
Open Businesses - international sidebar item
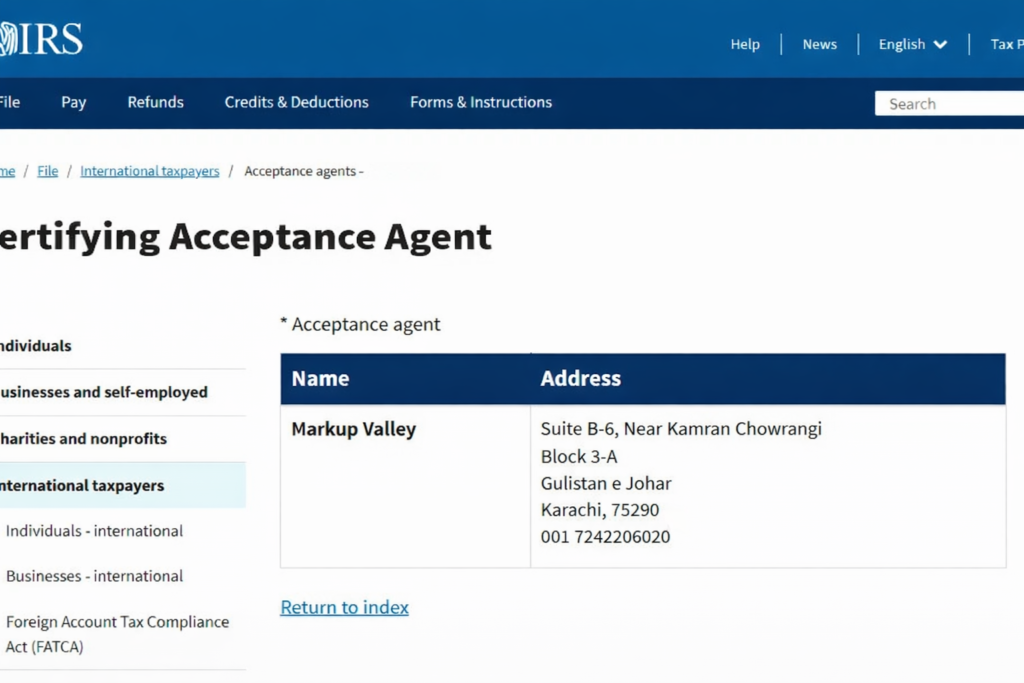tap(94, 576)
